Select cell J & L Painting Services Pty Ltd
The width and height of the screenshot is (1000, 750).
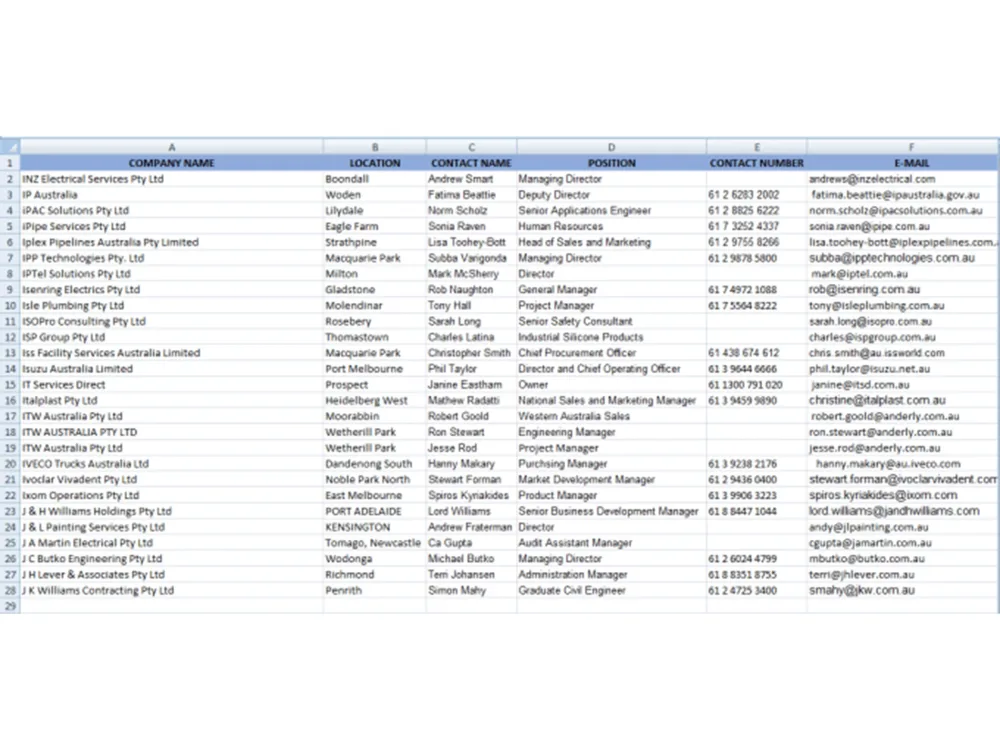click(x=172, y=527)
